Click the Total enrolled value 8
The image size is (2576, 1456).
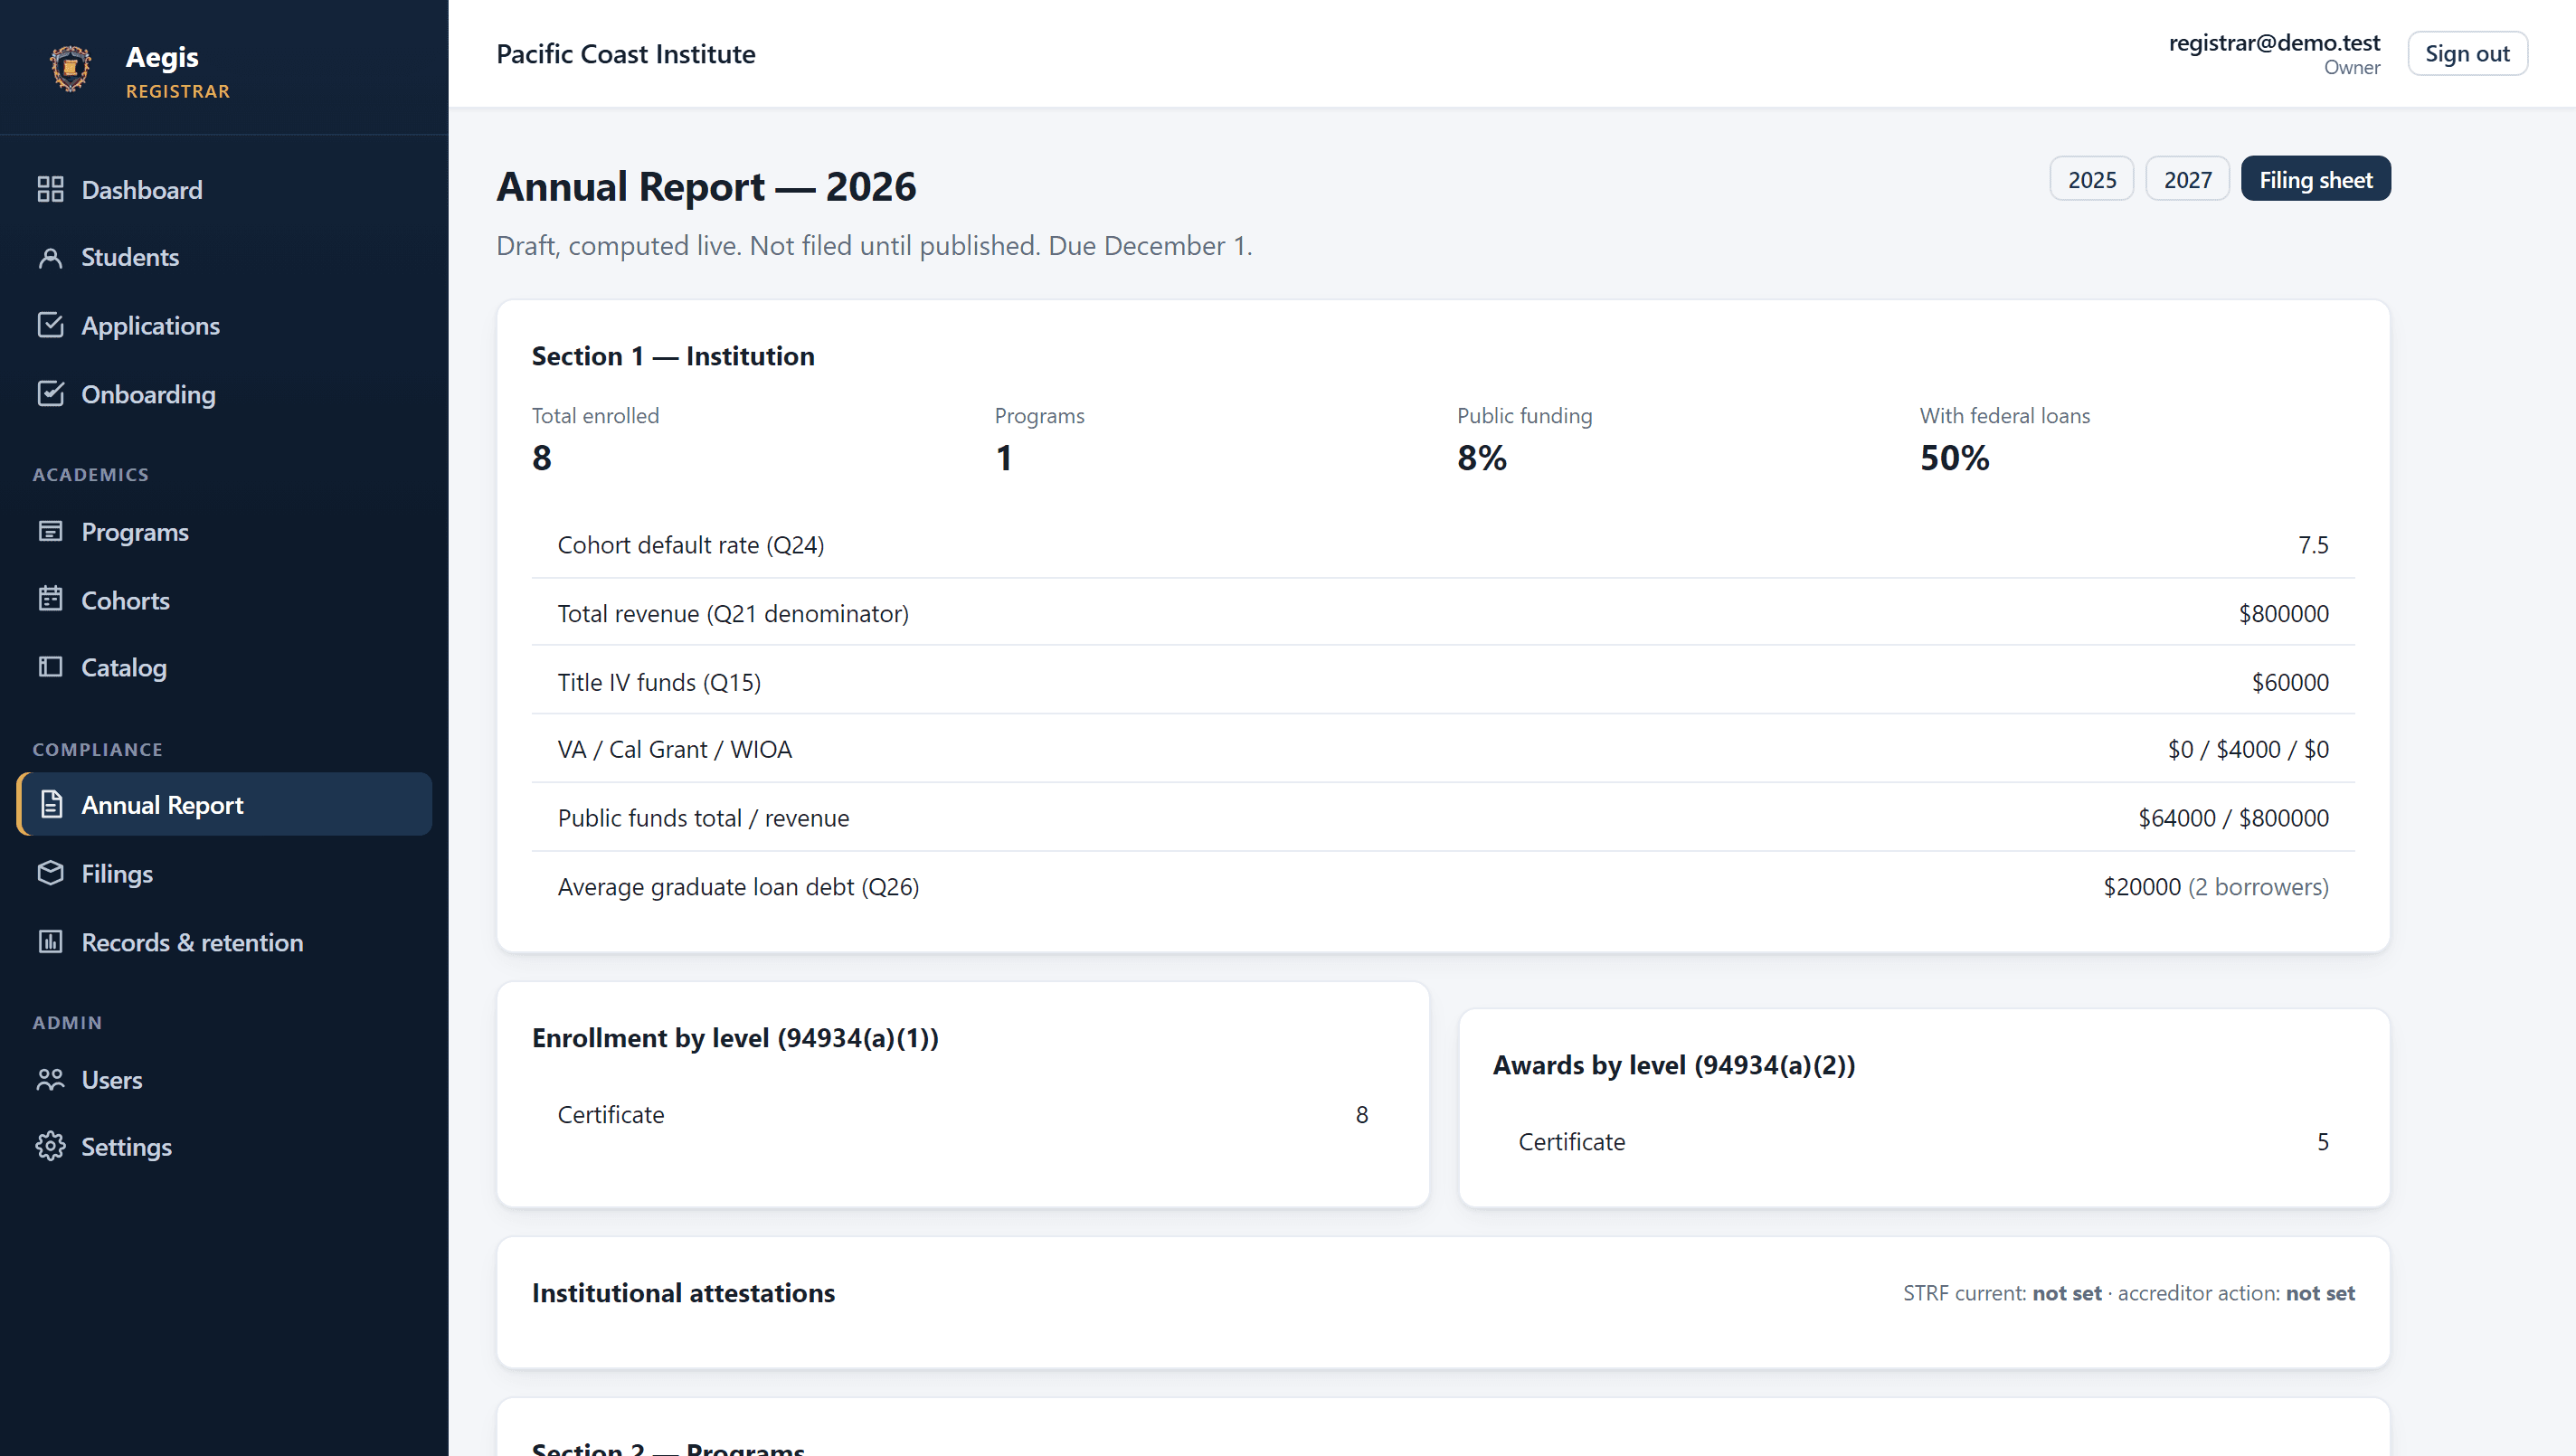click(x=541, y=457)
